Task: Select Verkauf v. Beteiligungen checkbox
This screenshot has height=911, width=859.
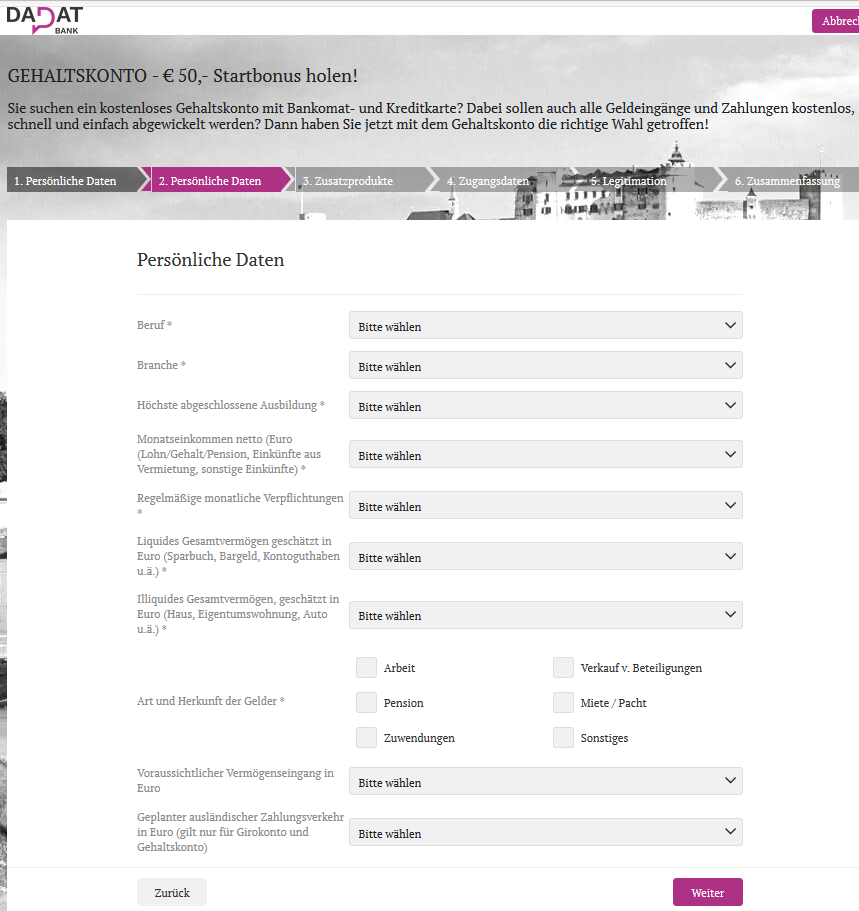Action: 563,667
